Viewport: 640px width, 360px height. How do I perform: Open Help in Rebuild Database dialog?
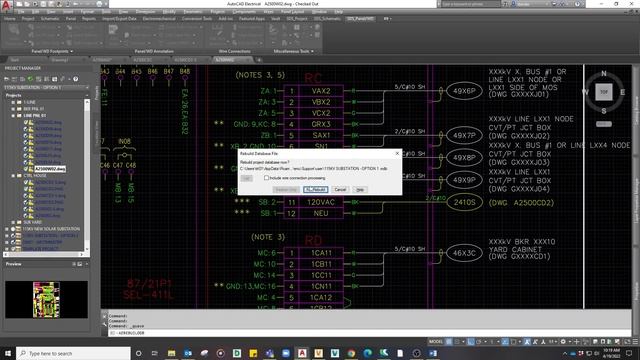pyautogui.click(x=360, y=189)
